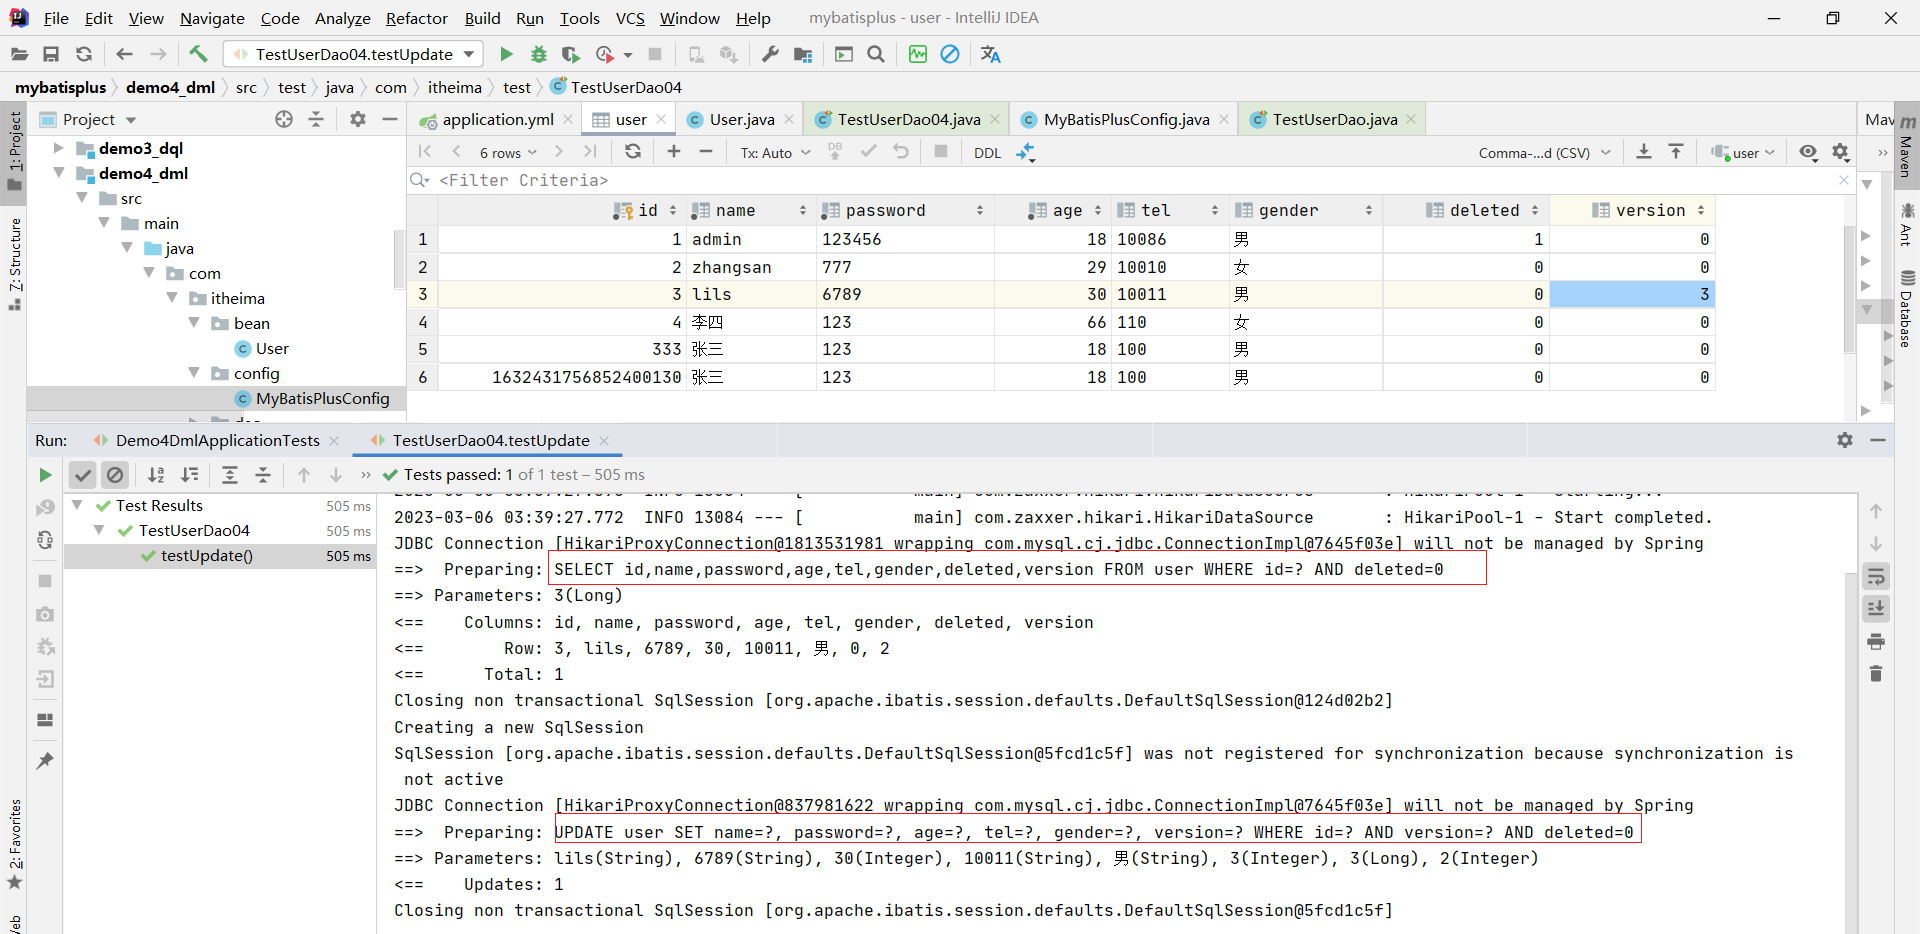Viewport: 1920px width, 934px height.
Task: Collapse the Test Results tree node
Action: point(77,505)
